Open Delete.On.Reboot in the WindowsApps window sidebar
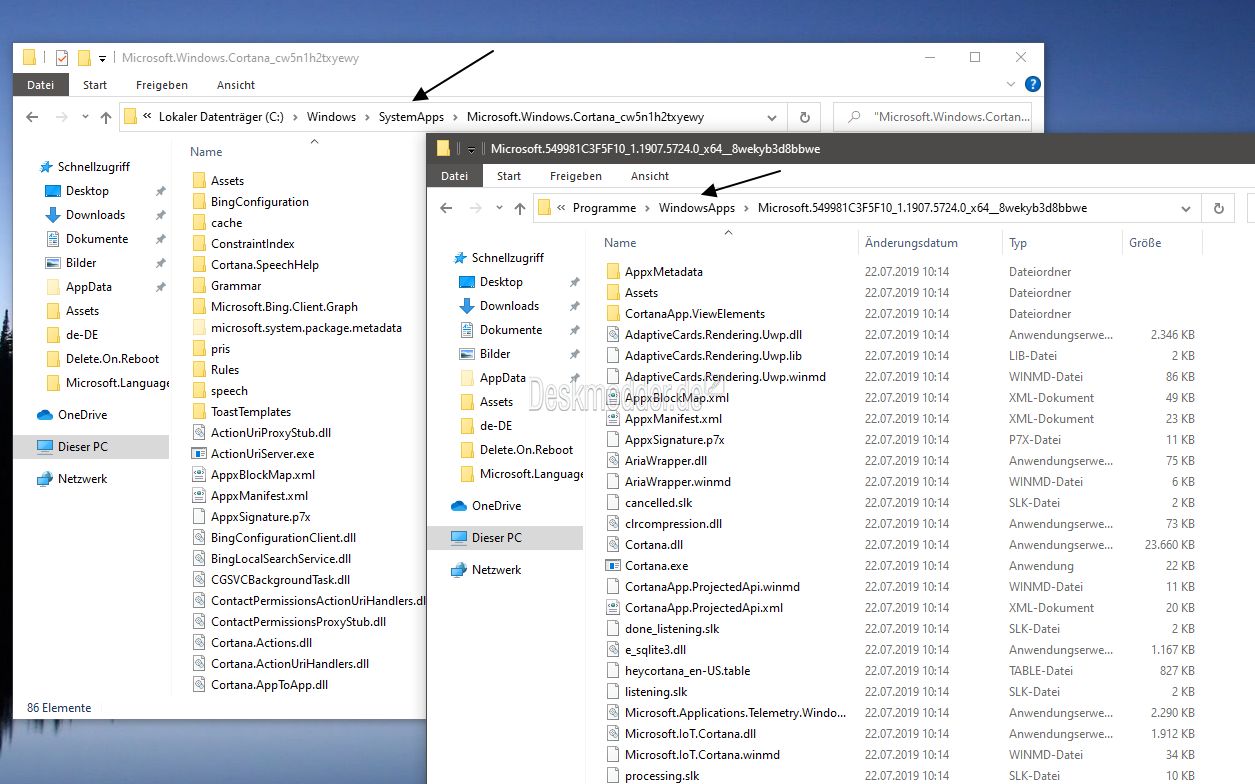This screenshot has width=1255, height=784. point(526,450)
